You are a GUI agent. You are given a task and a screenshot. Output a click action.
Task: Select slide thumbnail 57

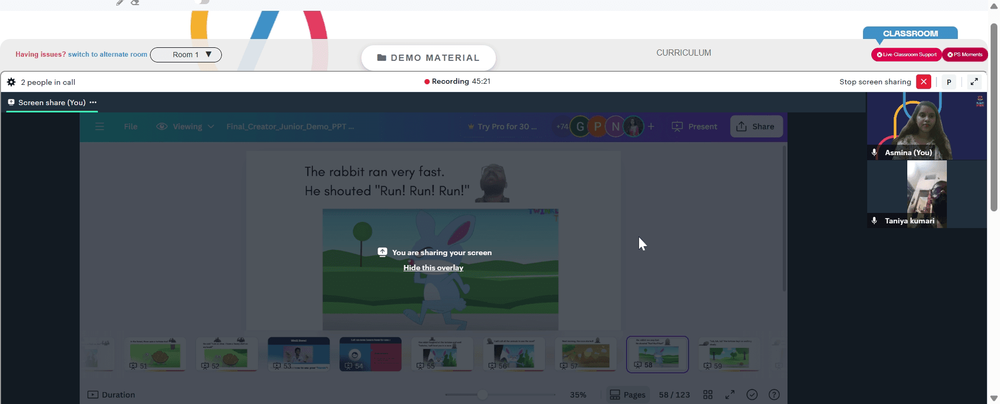(585, 354)
